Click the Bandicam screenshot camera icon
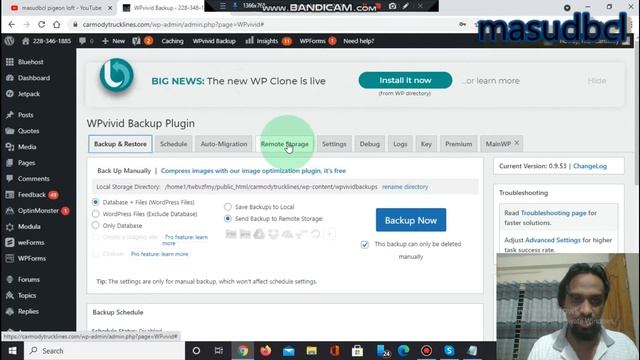Viewport: 640px width, 360px height. 392,6
